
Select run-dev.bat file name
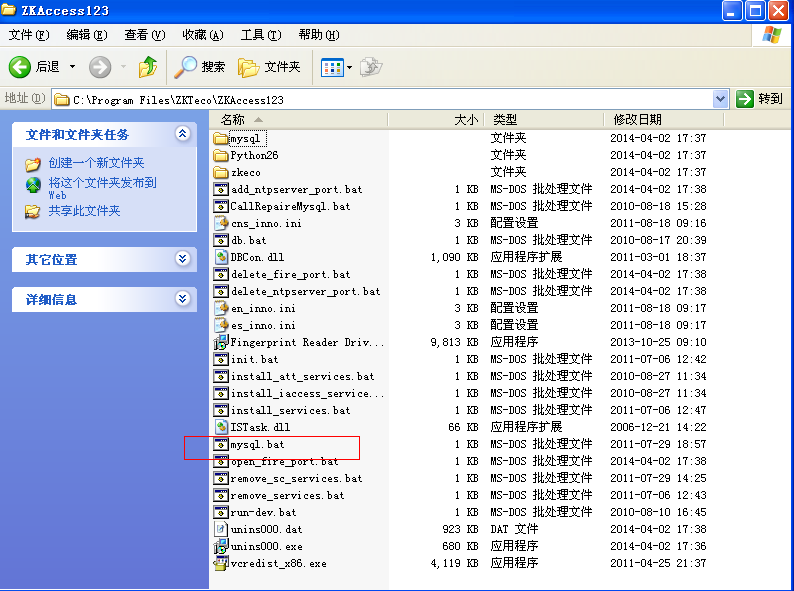coord(263,513)
